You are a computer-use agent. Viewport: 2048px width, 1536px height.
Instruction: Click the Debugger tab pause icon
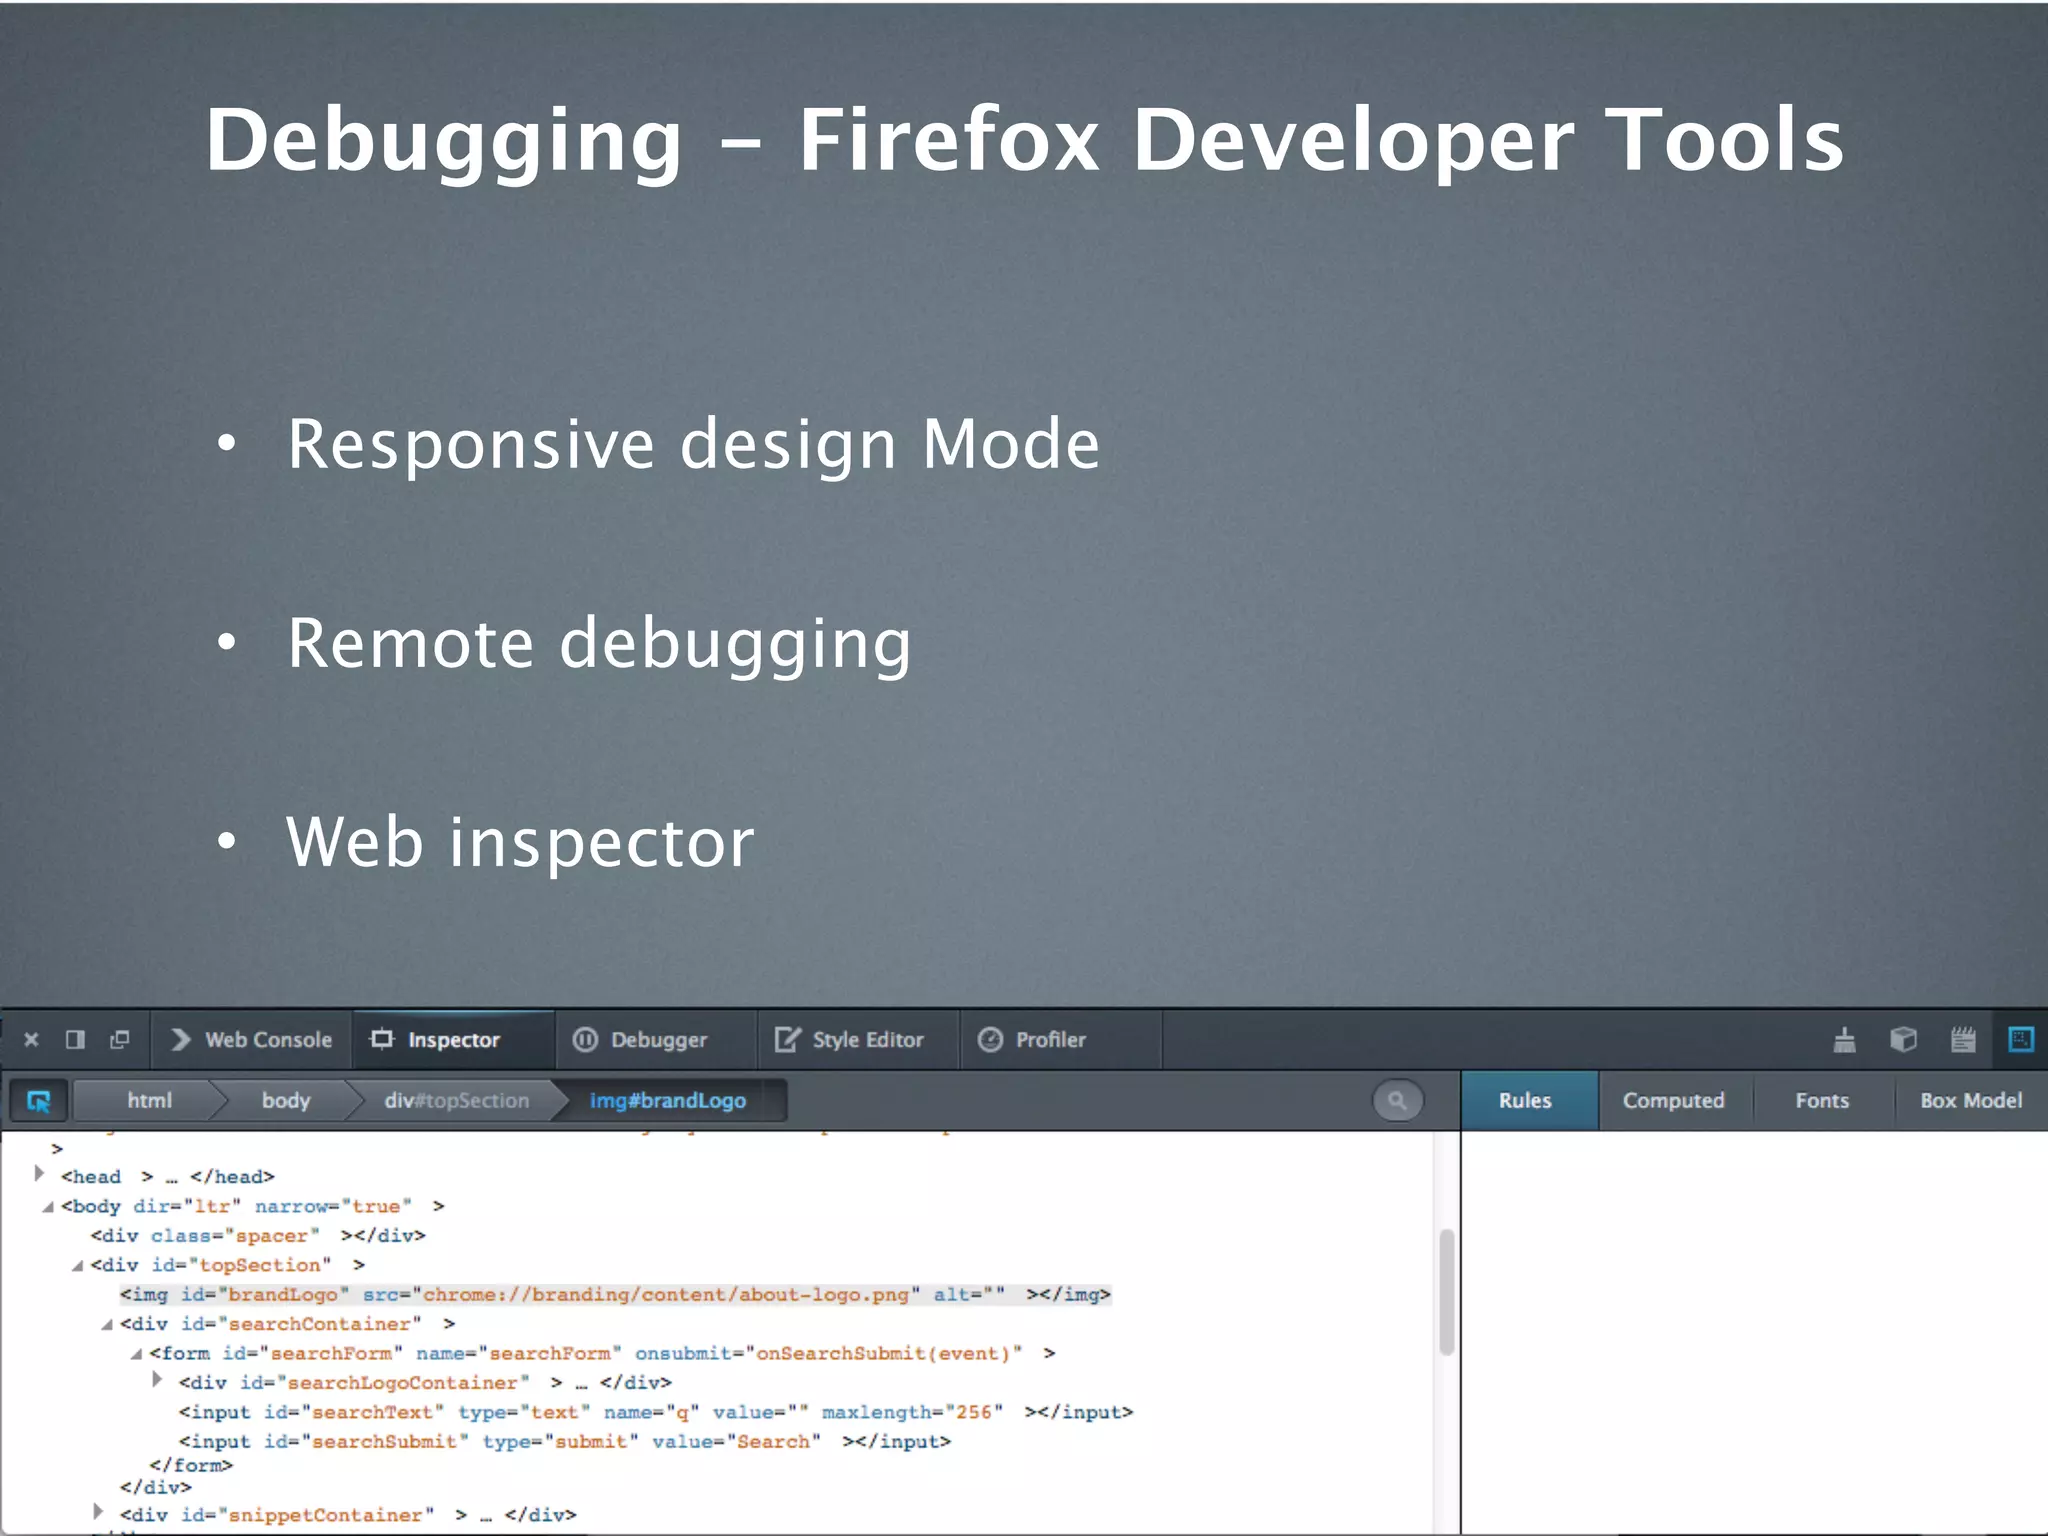pos(585,1040)
